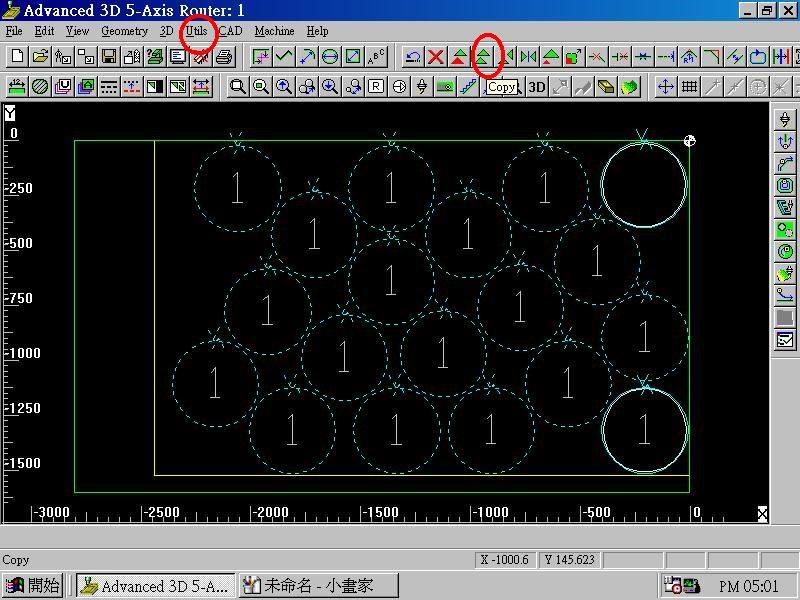Click the green checkmark polyline icon
Screen dimensions: 800x600
click(x=284, y=56)
